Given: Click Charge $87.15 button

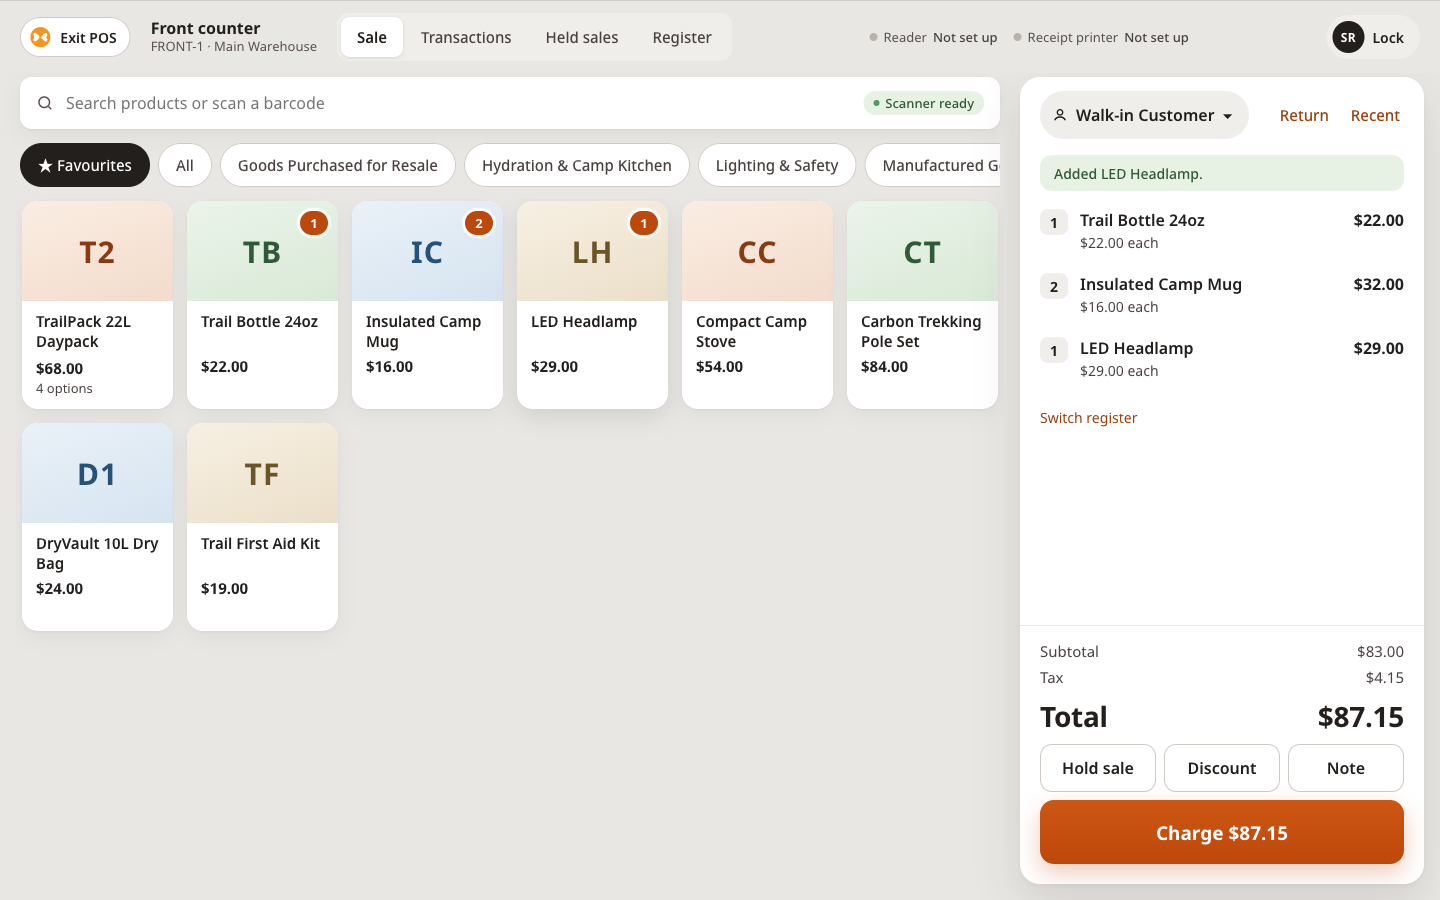Looking at the screenshot, I should click(x=1222, y=832).
